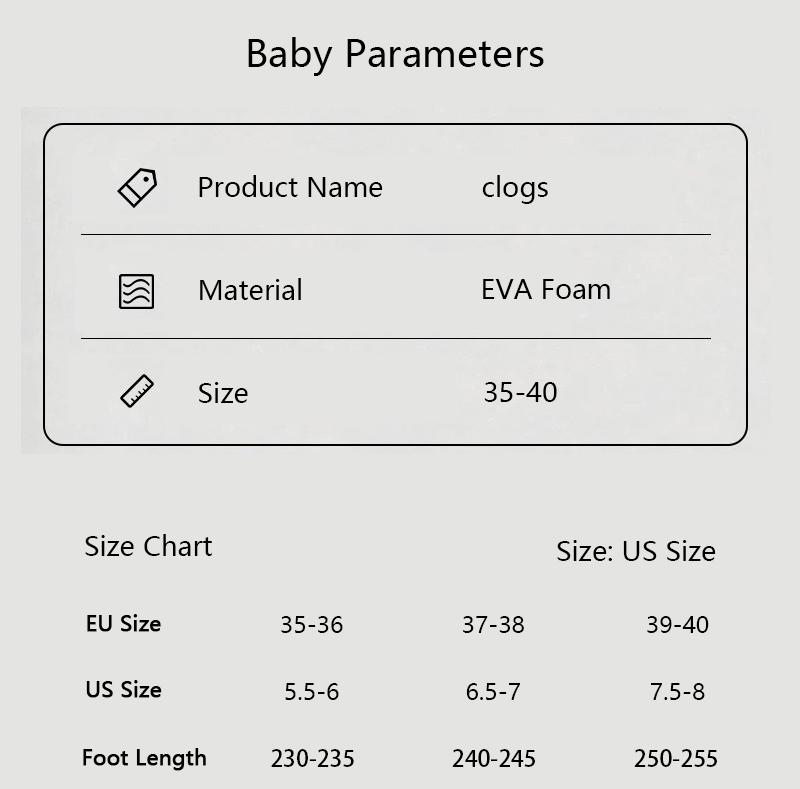
Task: Select the Product Name label
Action: (x=290, y=188)
